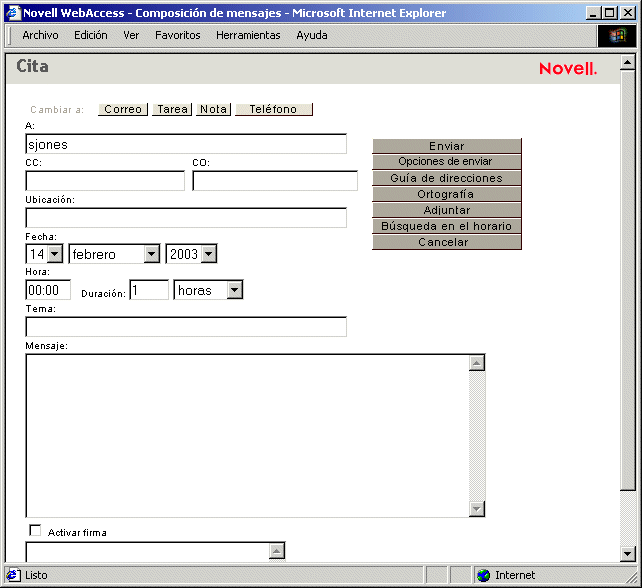Open the Ayuda menu
642x588 pixels.
tap(312, 35)
